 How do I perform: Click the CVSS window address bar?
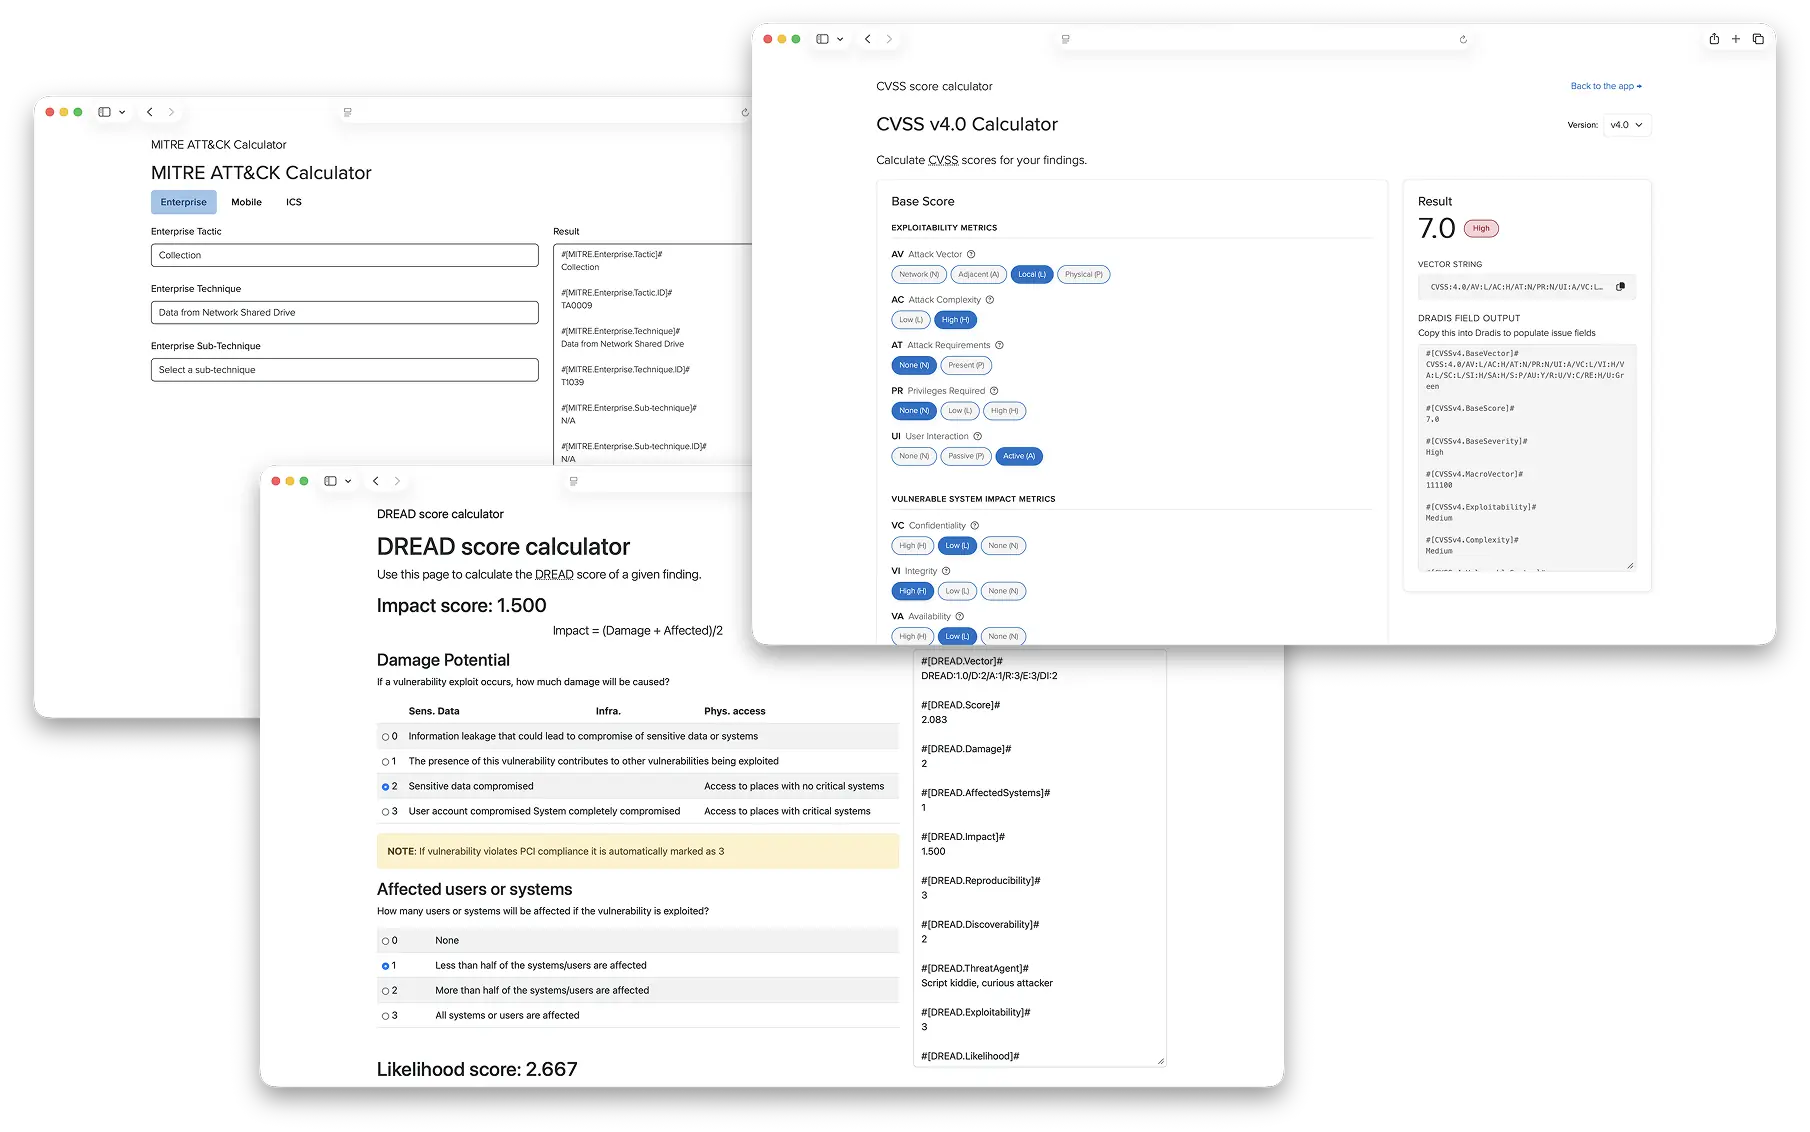[x=1264, y=40]
